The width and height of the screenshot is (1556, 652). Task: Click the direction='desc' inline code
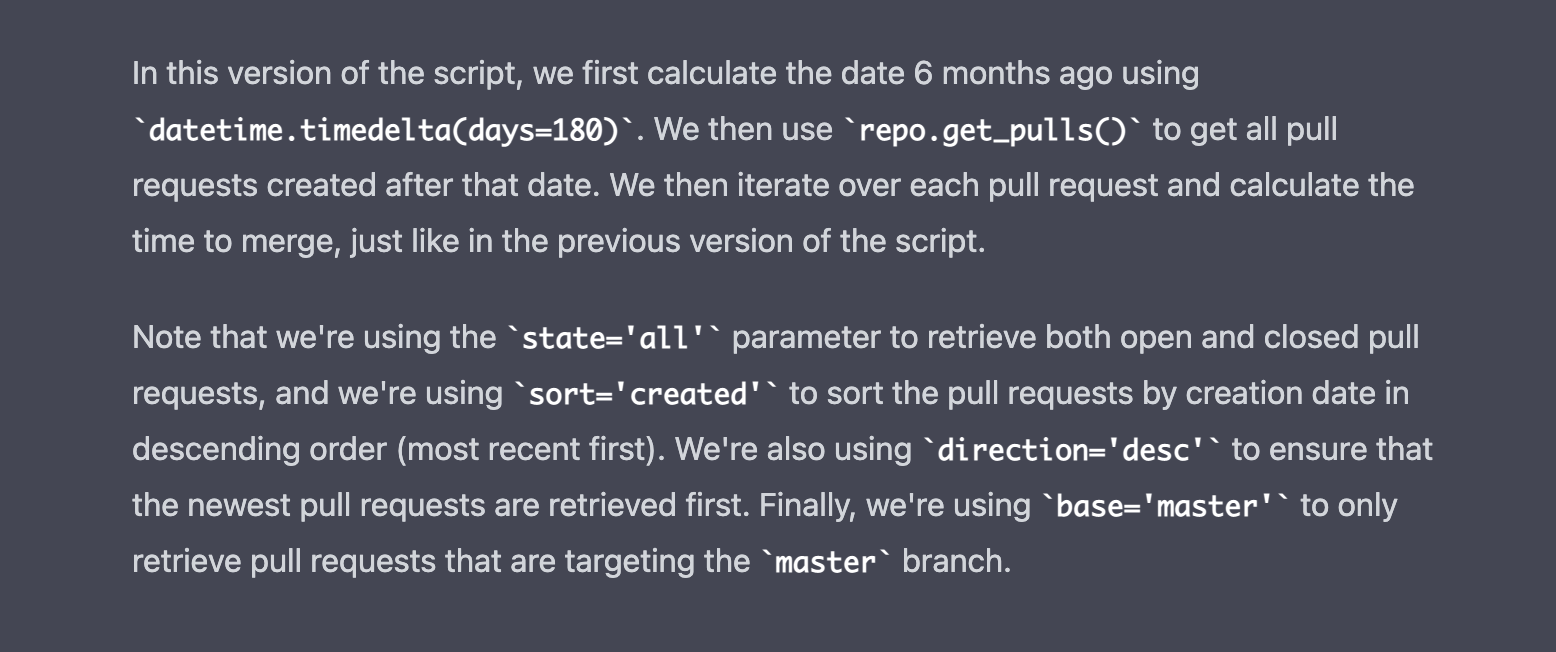point(1072,450)
